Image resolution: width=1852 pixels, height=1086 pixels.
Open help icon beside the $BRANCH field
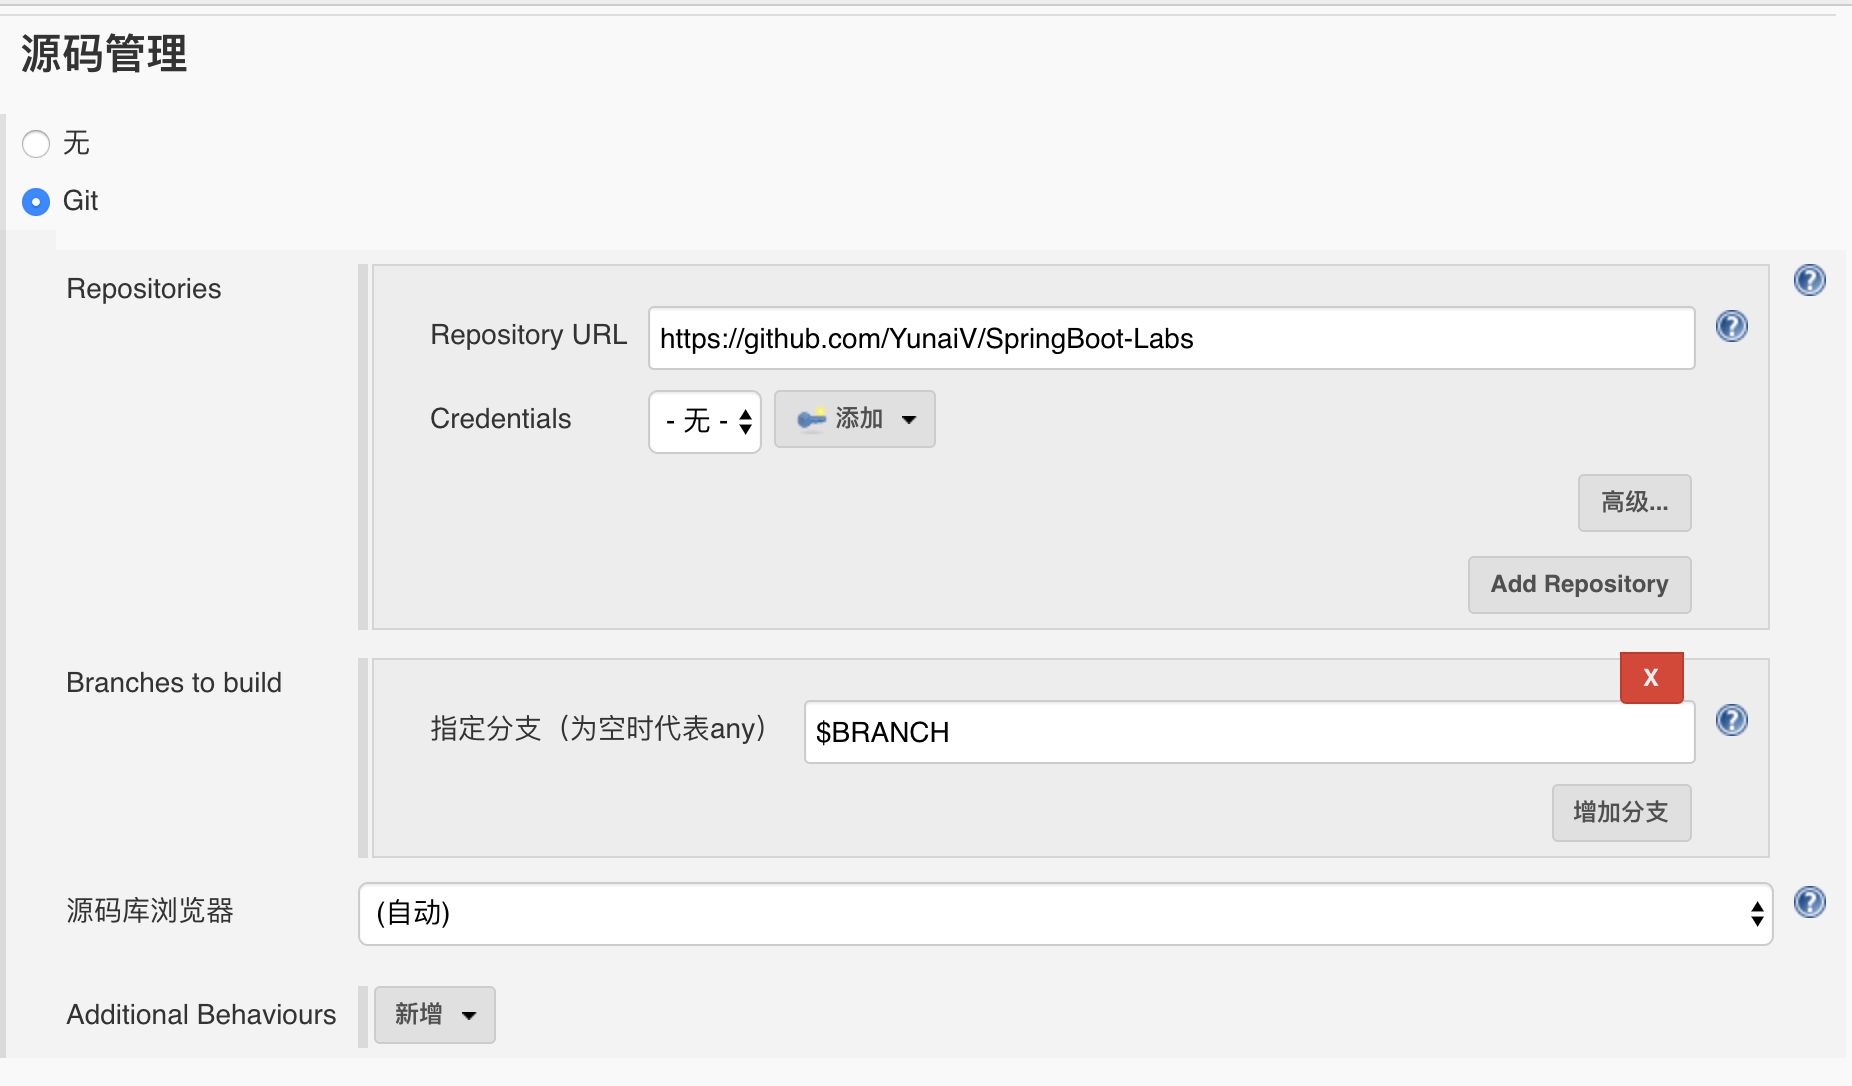[1731, 720]
